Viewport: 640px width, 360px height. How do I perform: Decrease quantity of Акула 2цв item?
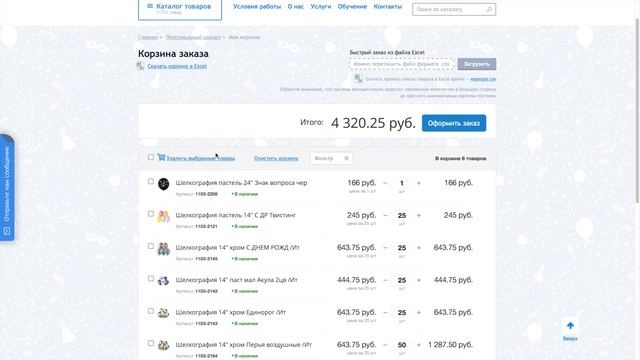coord(385,280)
